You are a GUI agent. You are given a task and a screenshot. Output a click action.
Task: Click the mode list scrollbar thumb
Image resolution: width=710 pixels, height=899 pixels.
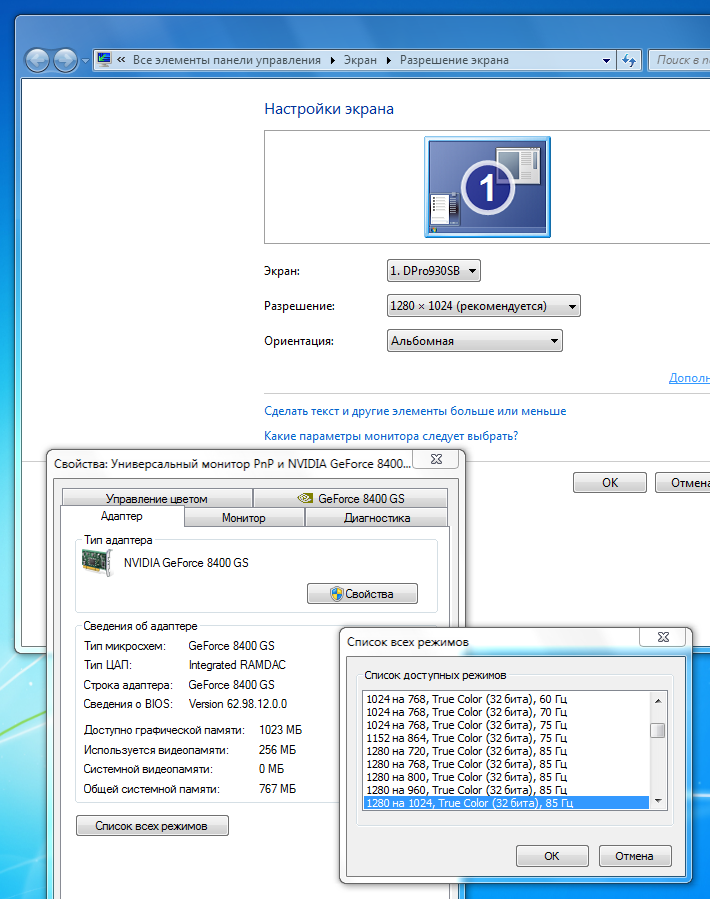(658, 730)
